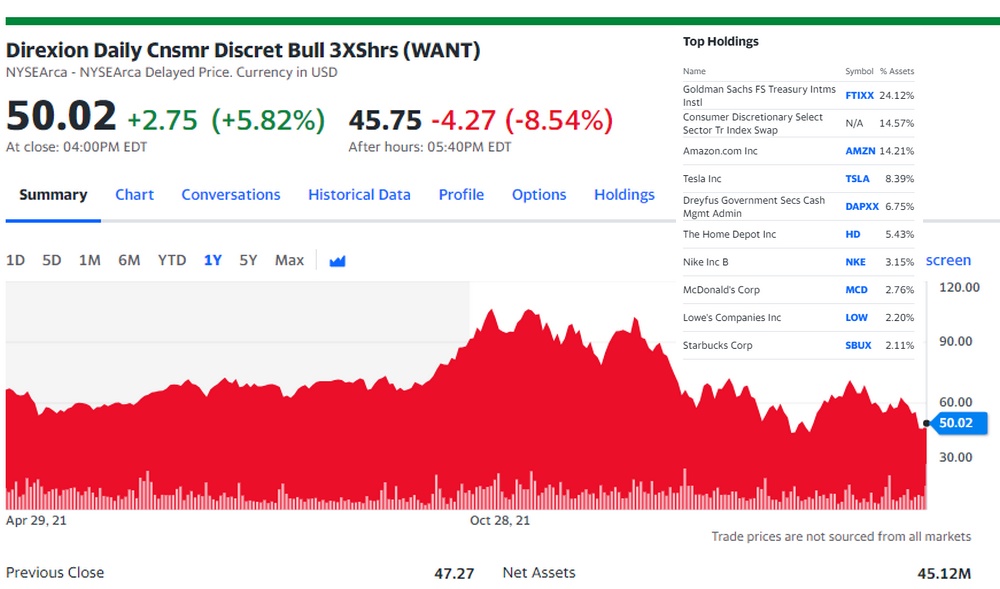Switch chart type using the area chart icon
The width and height of the screenshot is (1000, 589).
(337, 261)
